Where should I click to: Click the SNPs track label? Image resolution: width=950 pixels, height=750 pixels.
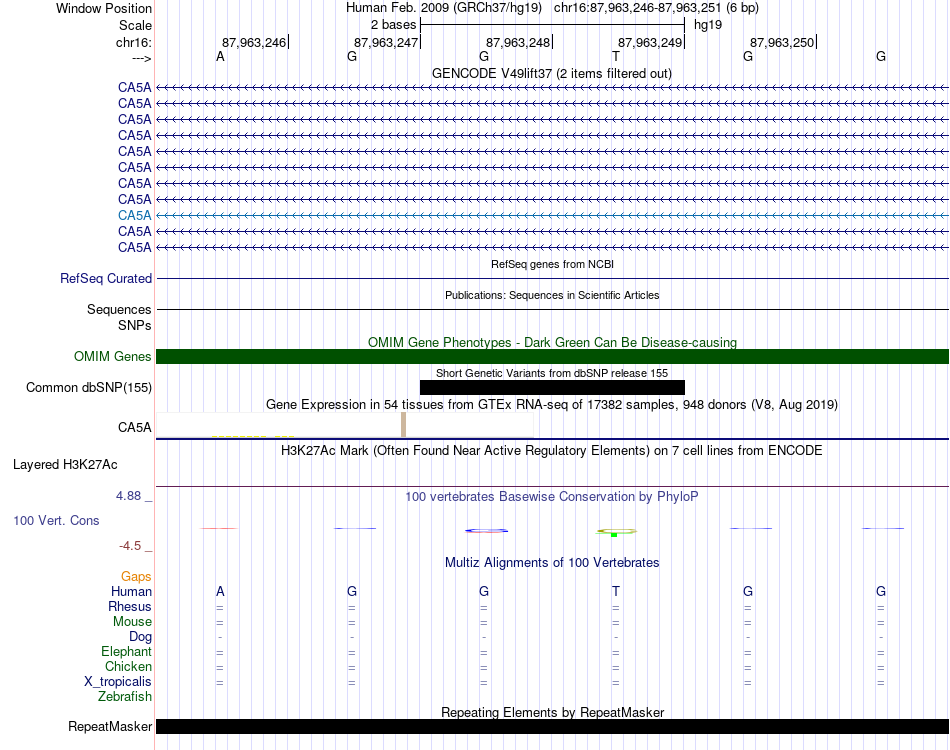[135, 325]
